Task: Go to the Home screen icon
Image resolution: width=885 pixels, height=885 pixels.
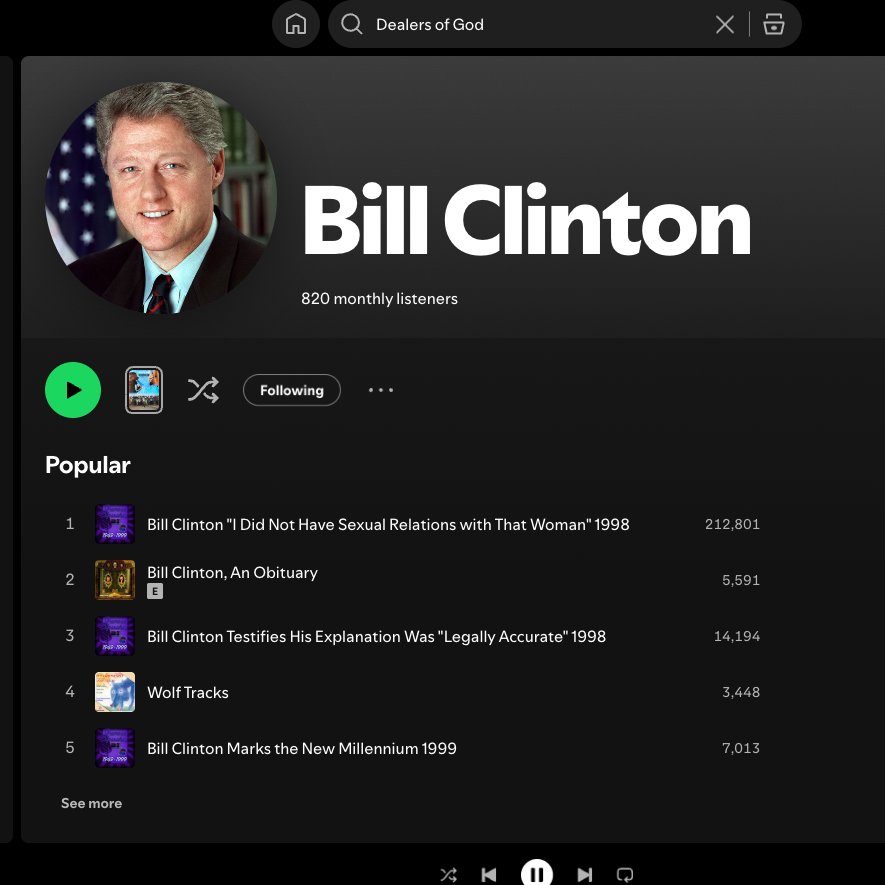Action: click(296, 24)
